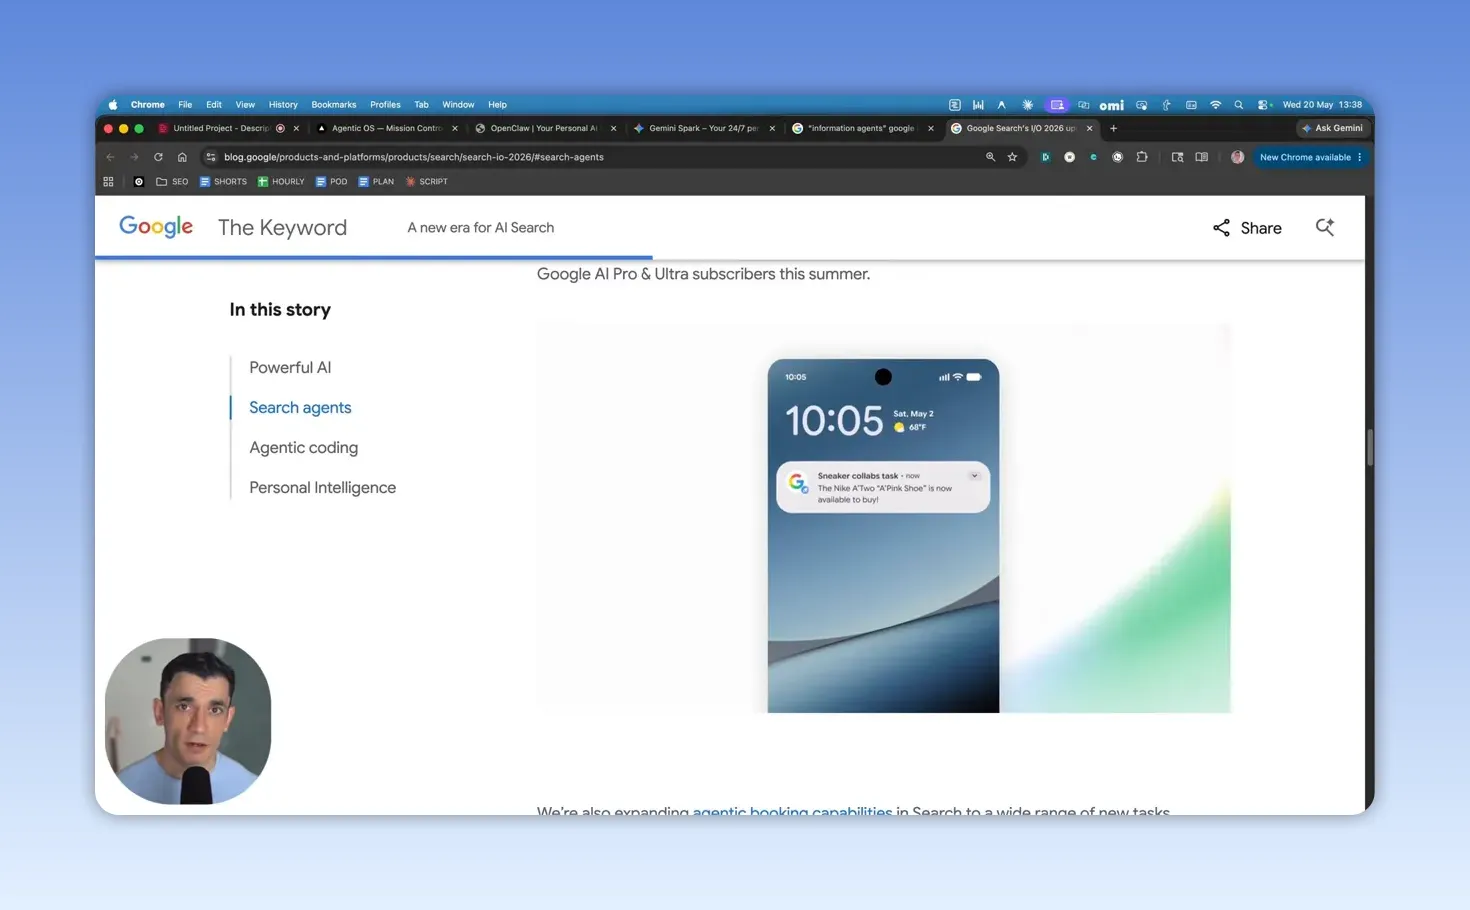
Task: Click the zoom magnifier icon in address bar
Action: coord(990,157)
